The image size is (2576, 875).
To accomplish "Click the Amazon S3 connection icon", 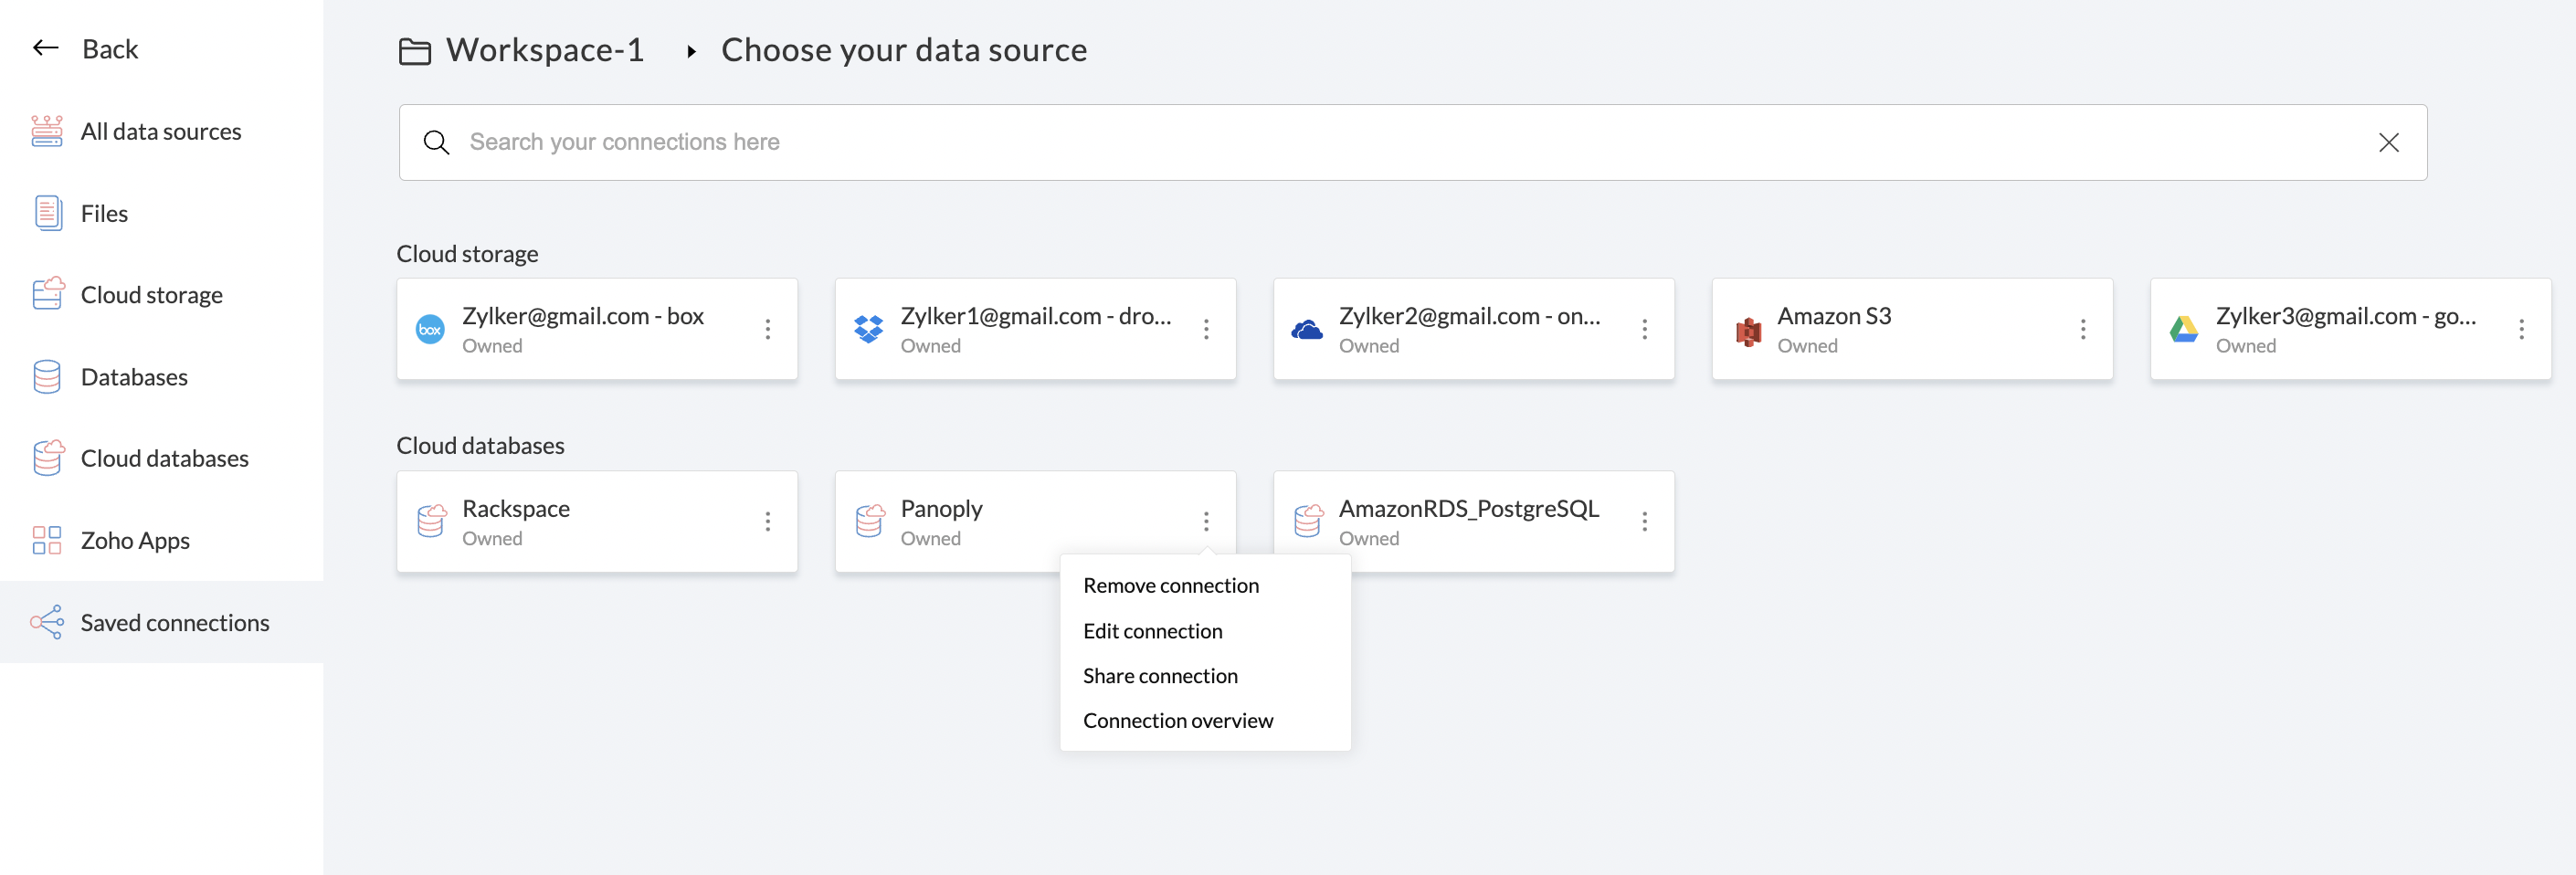I will [1748, 330].
